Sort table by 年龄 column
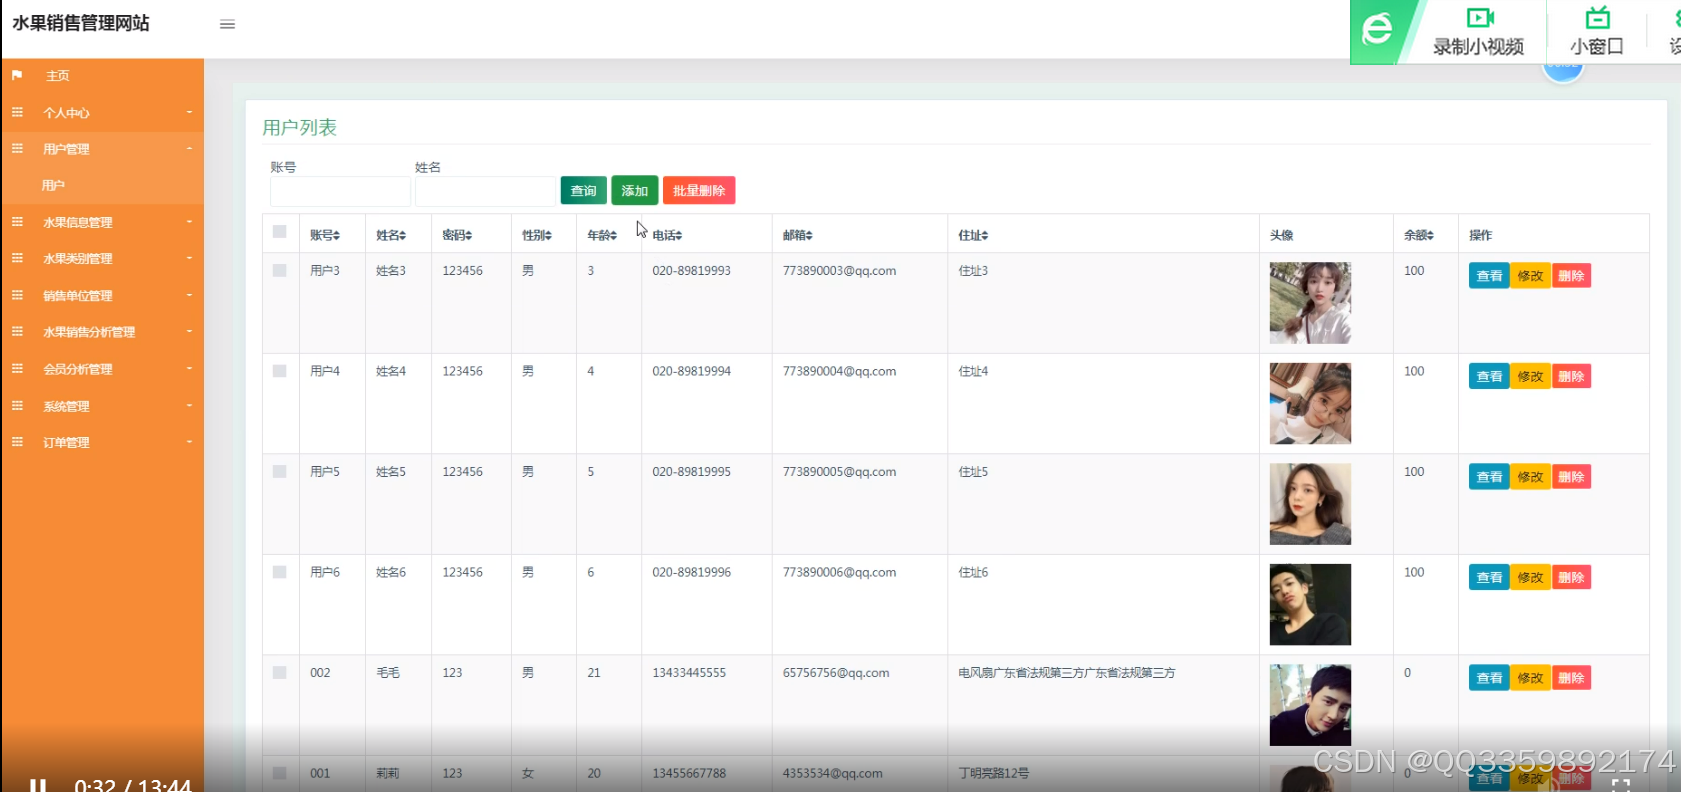 point(602,235)
